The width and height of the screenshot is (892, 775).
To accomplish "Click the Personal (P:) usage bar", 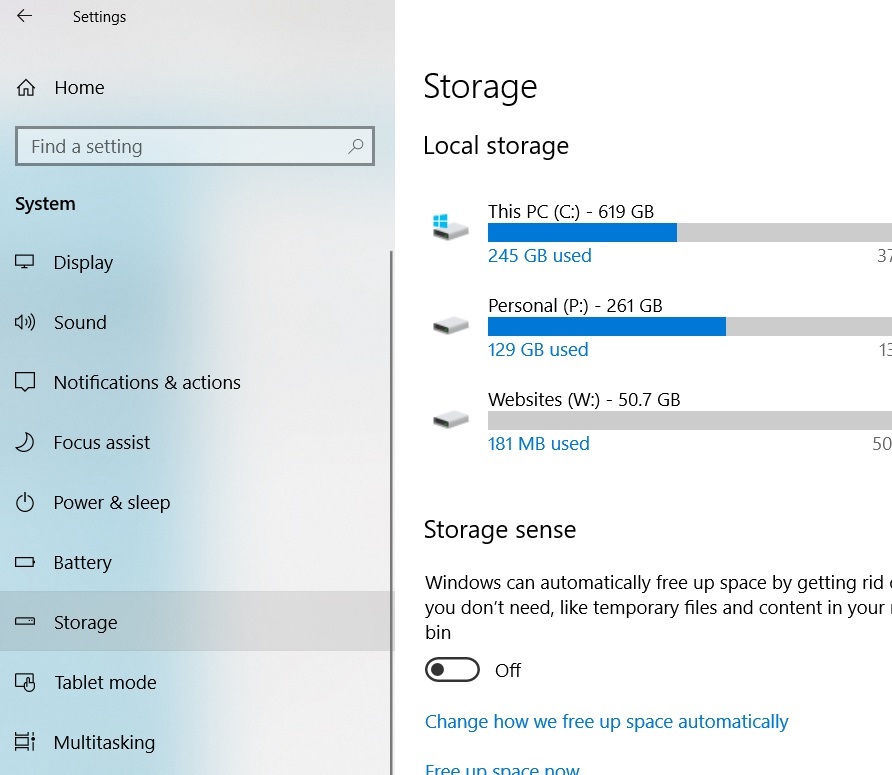I will (689, 327).
